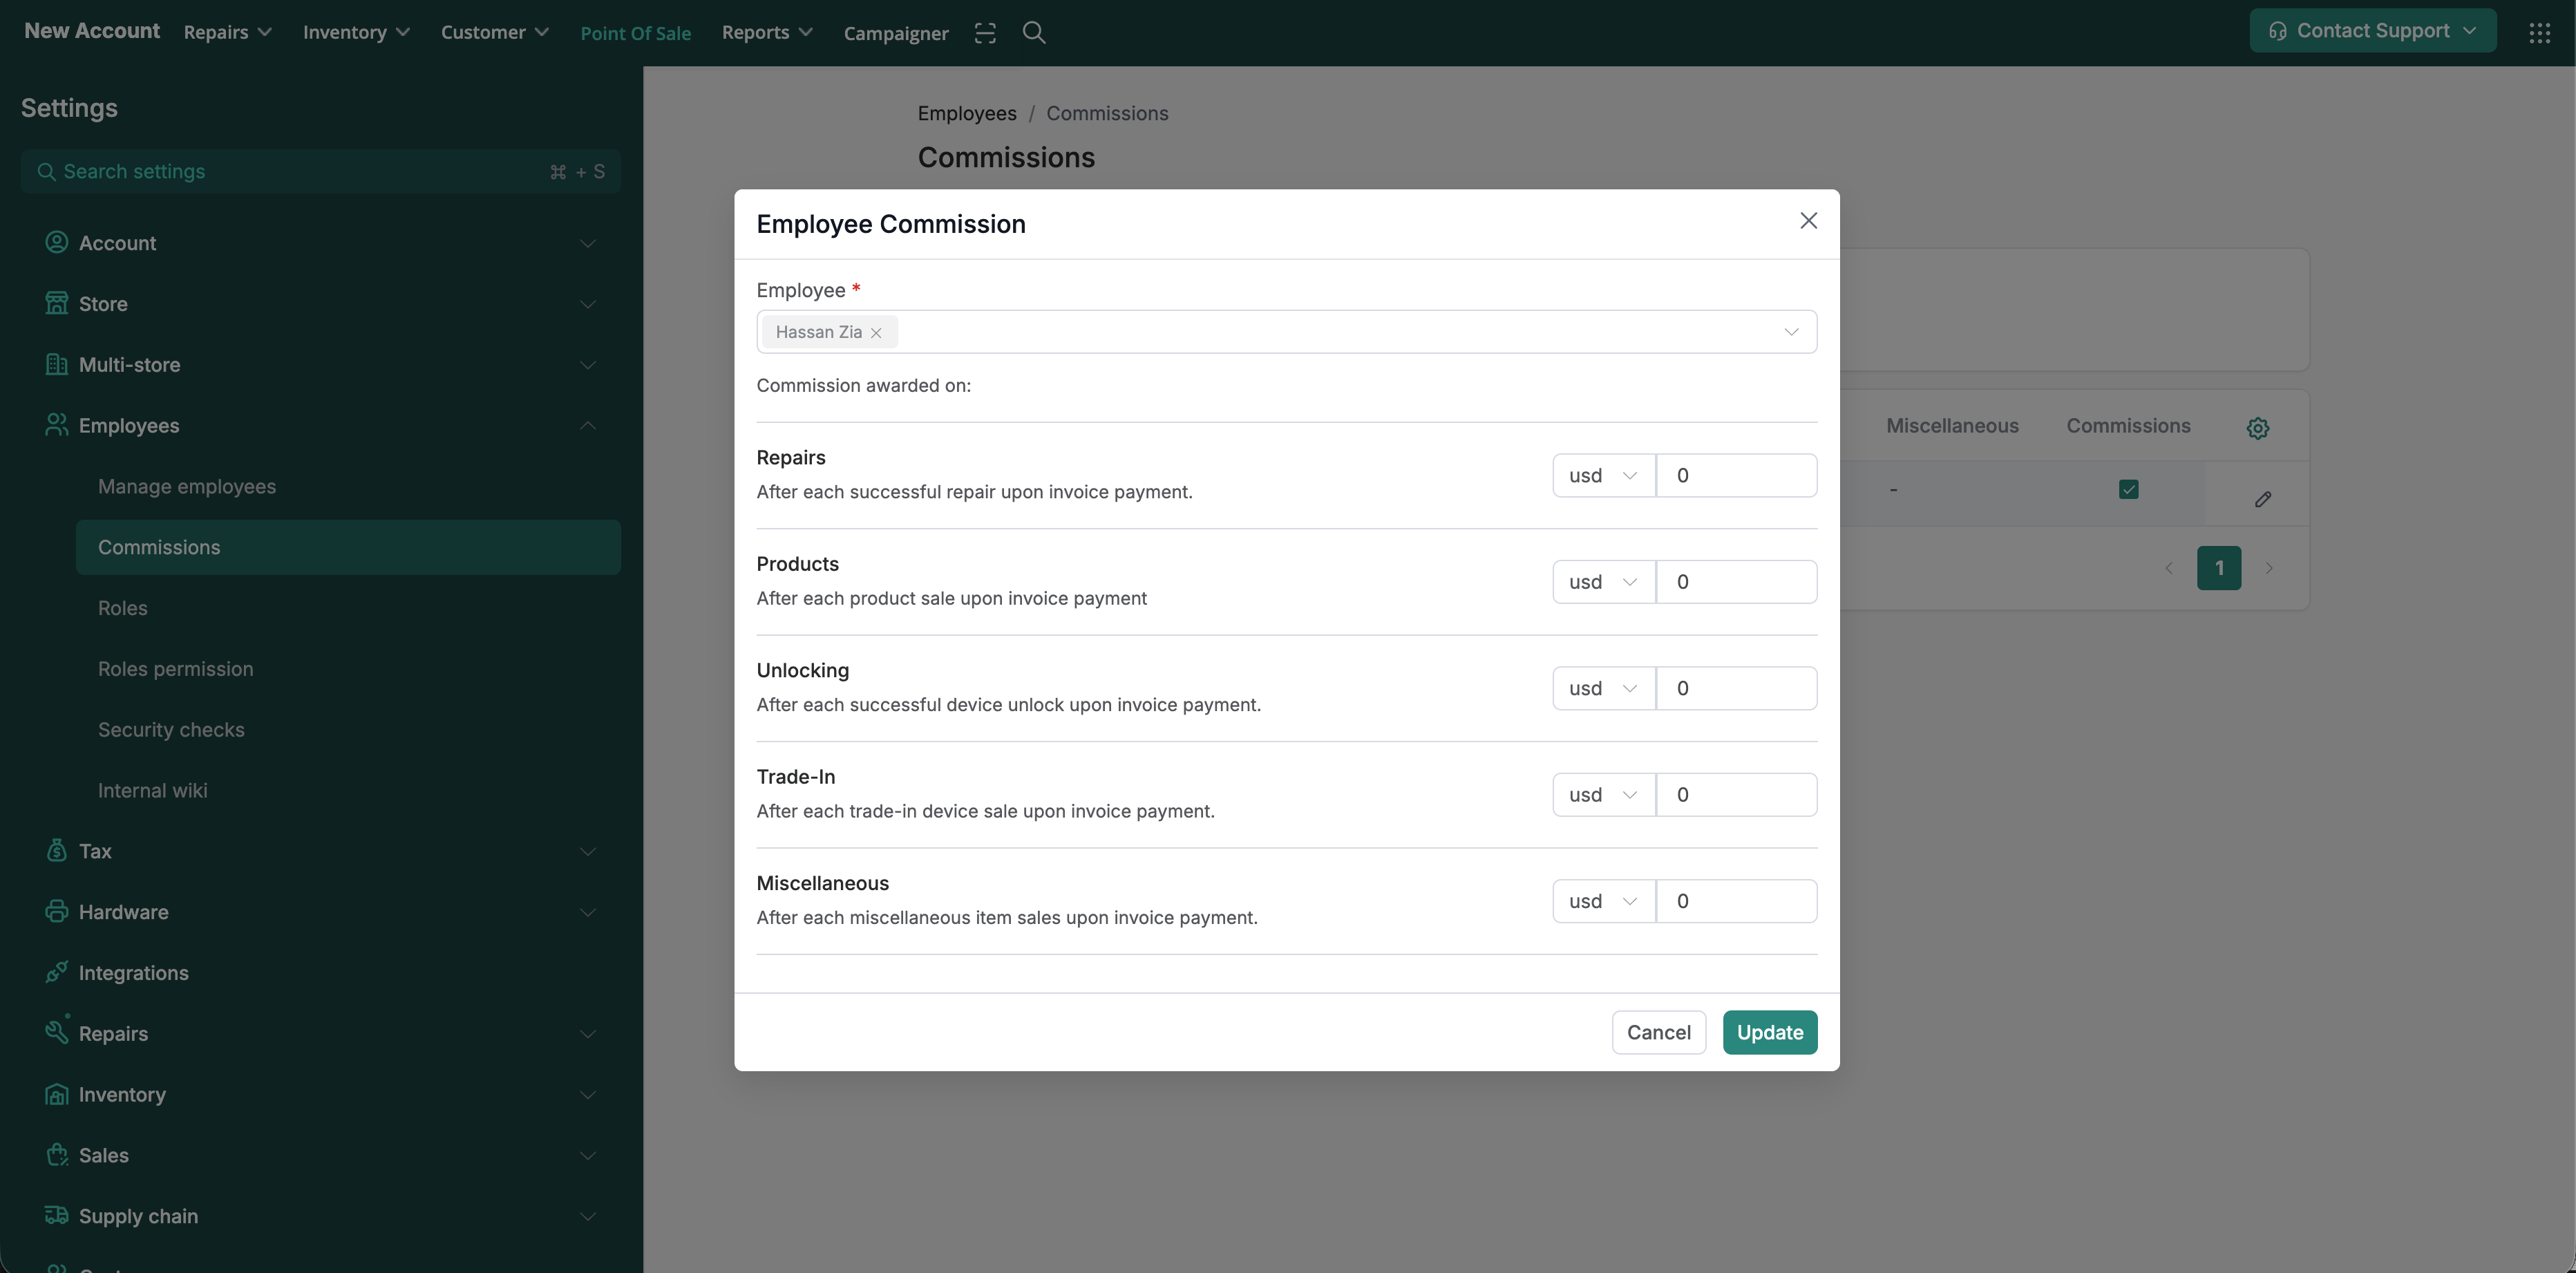This screenshot has width=2576, height=1273.
Task: Toggle the Commissions checkbox in table row
Action: [x=2128, y=489]
